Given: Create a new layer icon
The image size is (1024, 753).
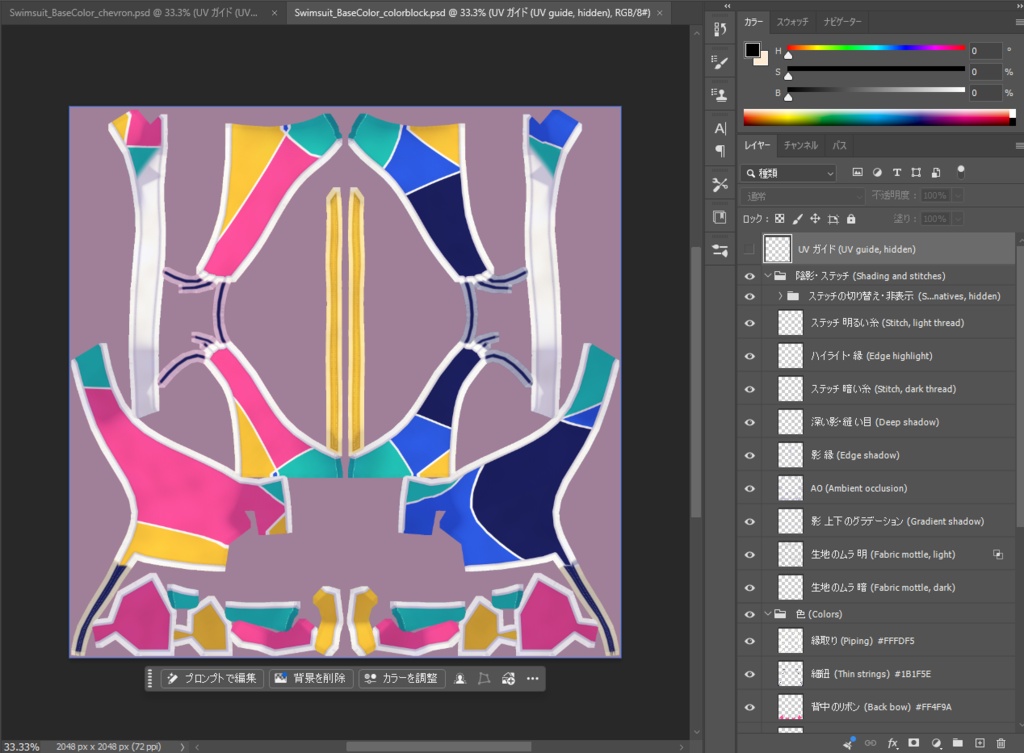Looking at the screenshot, I should click(980, 743).
